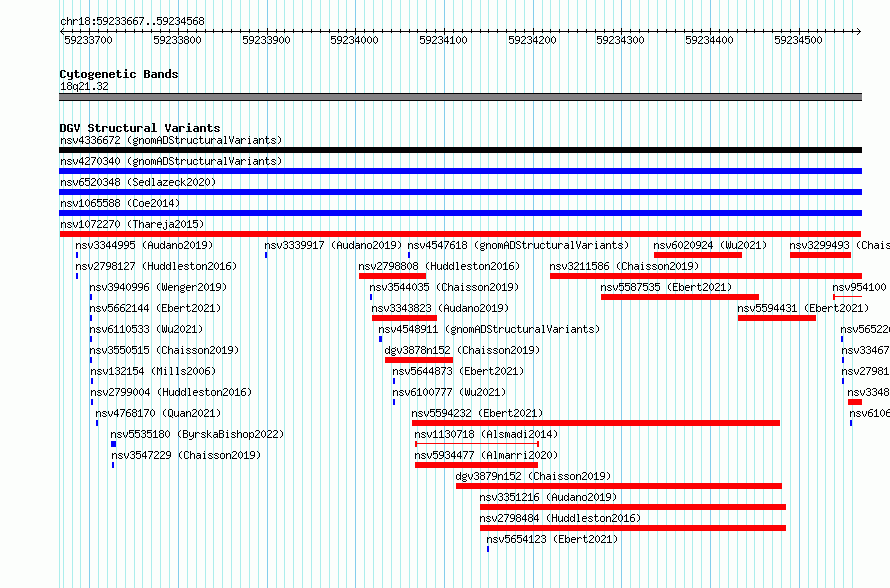This screenshot has width=890, height=588.
Task: Open nsv4768170 (Quan2021) variant
Action: [x=158, y=413]
